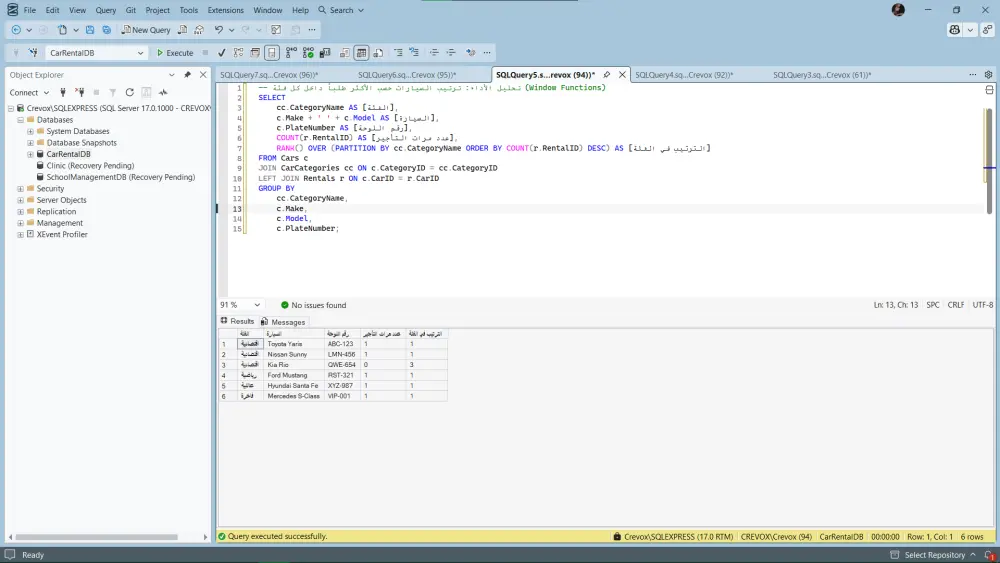Expand the Server Objects node
1000x563 pixels.
(x=20, y=200)
